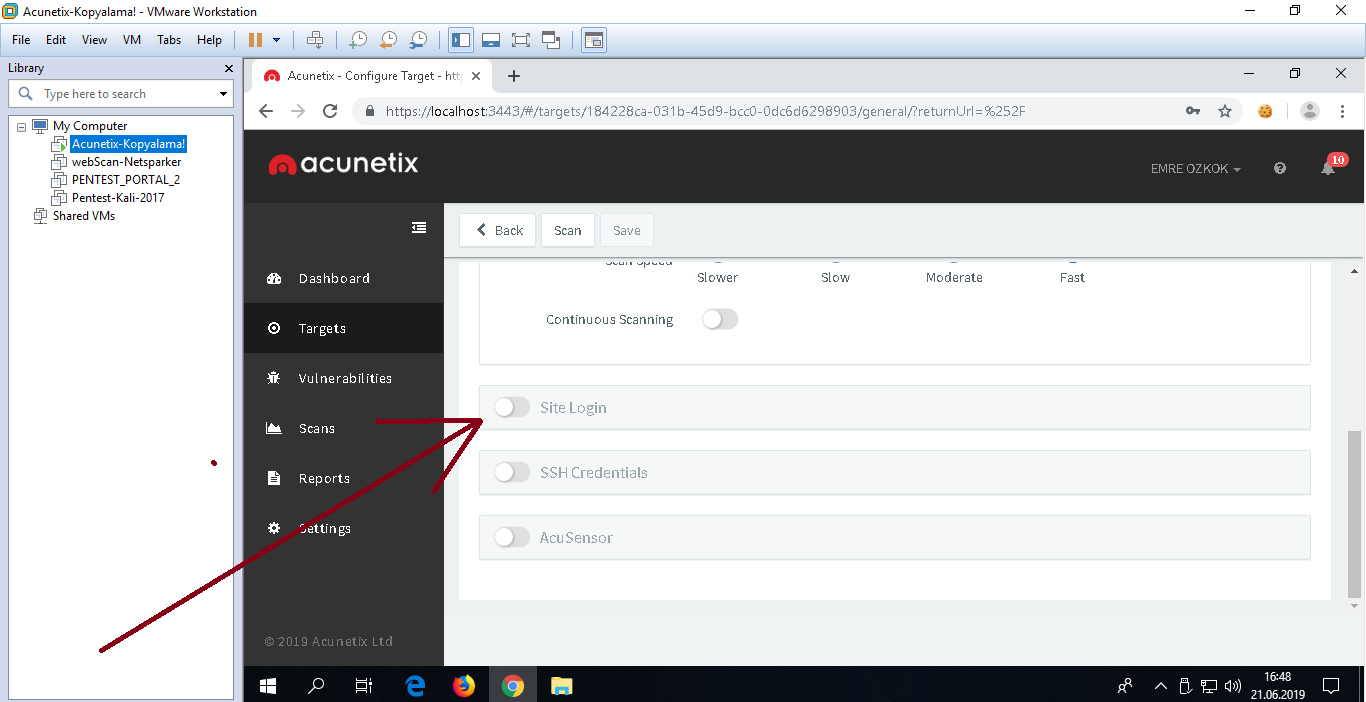Toggle Continuous Scanning on

pos(720,320)
